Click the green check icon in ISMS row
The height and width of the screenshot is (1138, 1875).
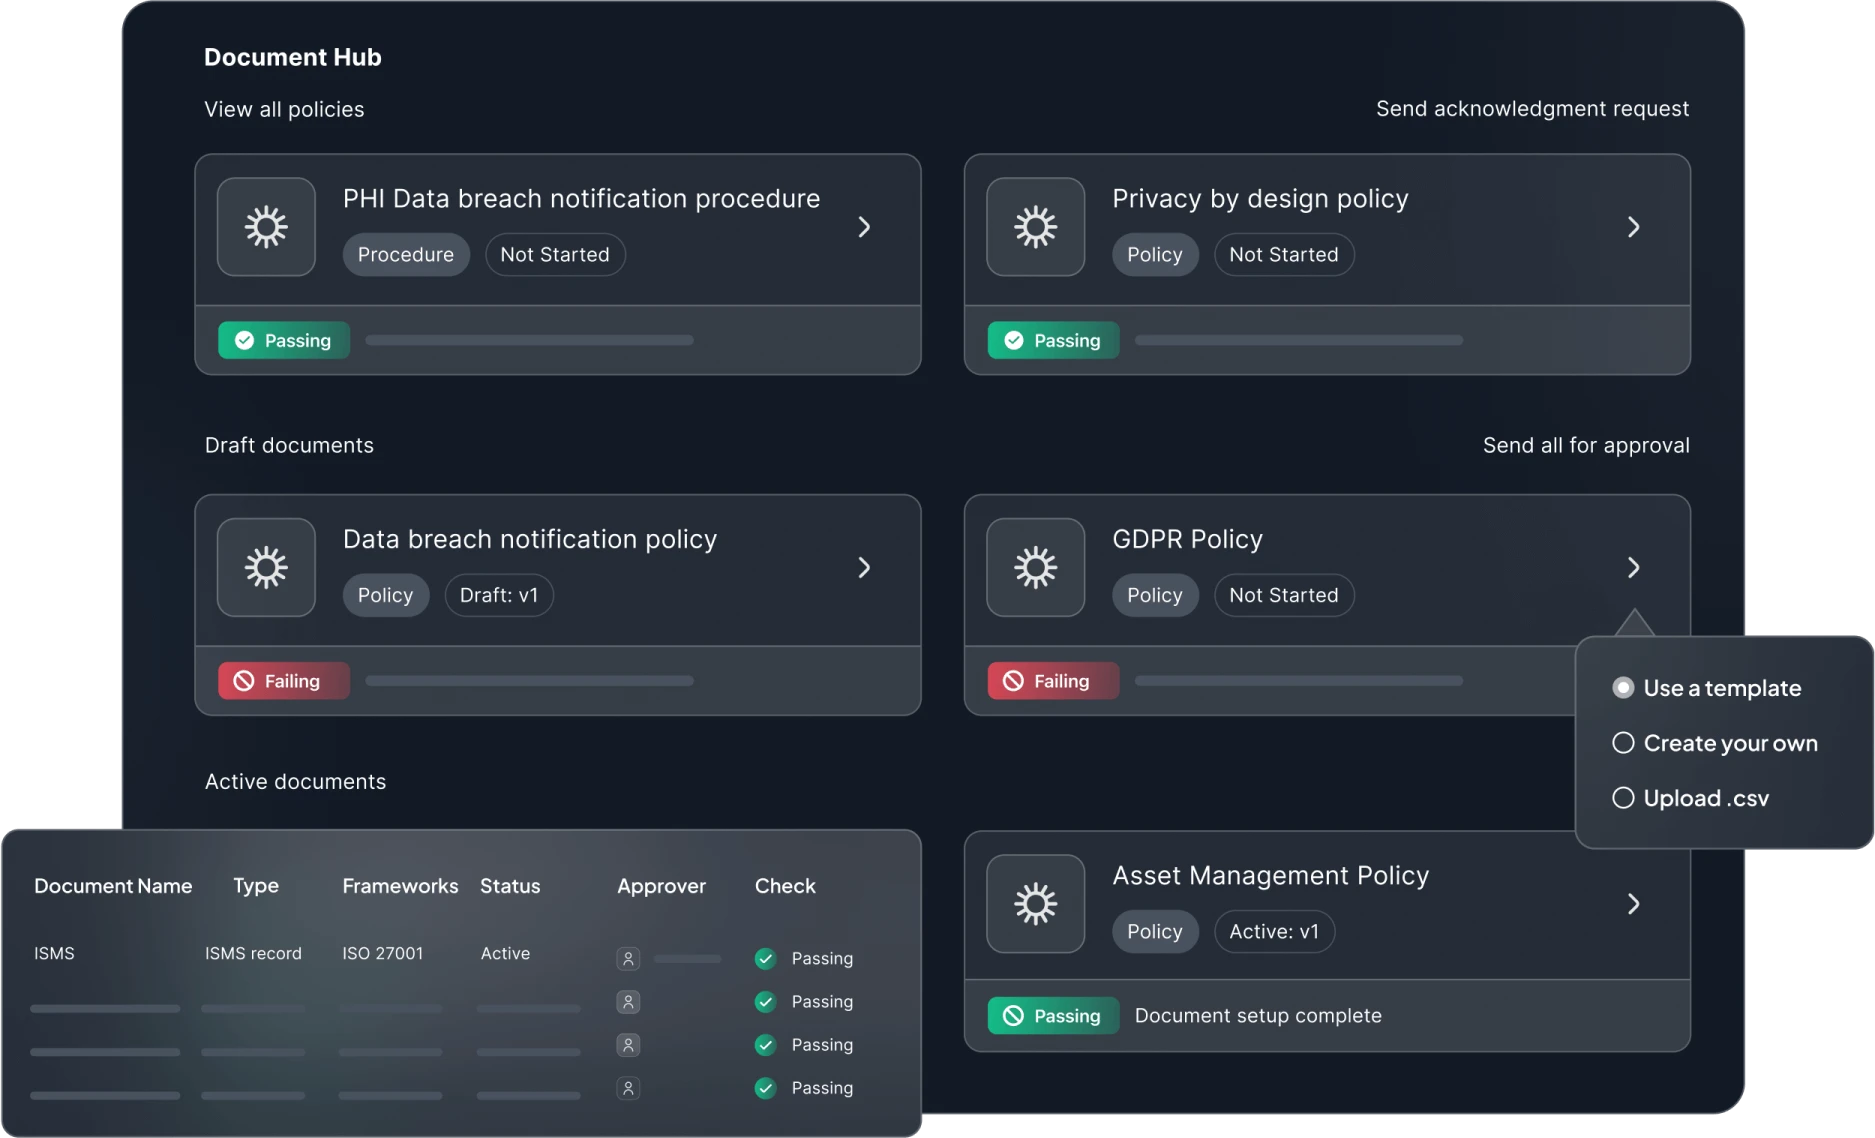pos(765,959)
